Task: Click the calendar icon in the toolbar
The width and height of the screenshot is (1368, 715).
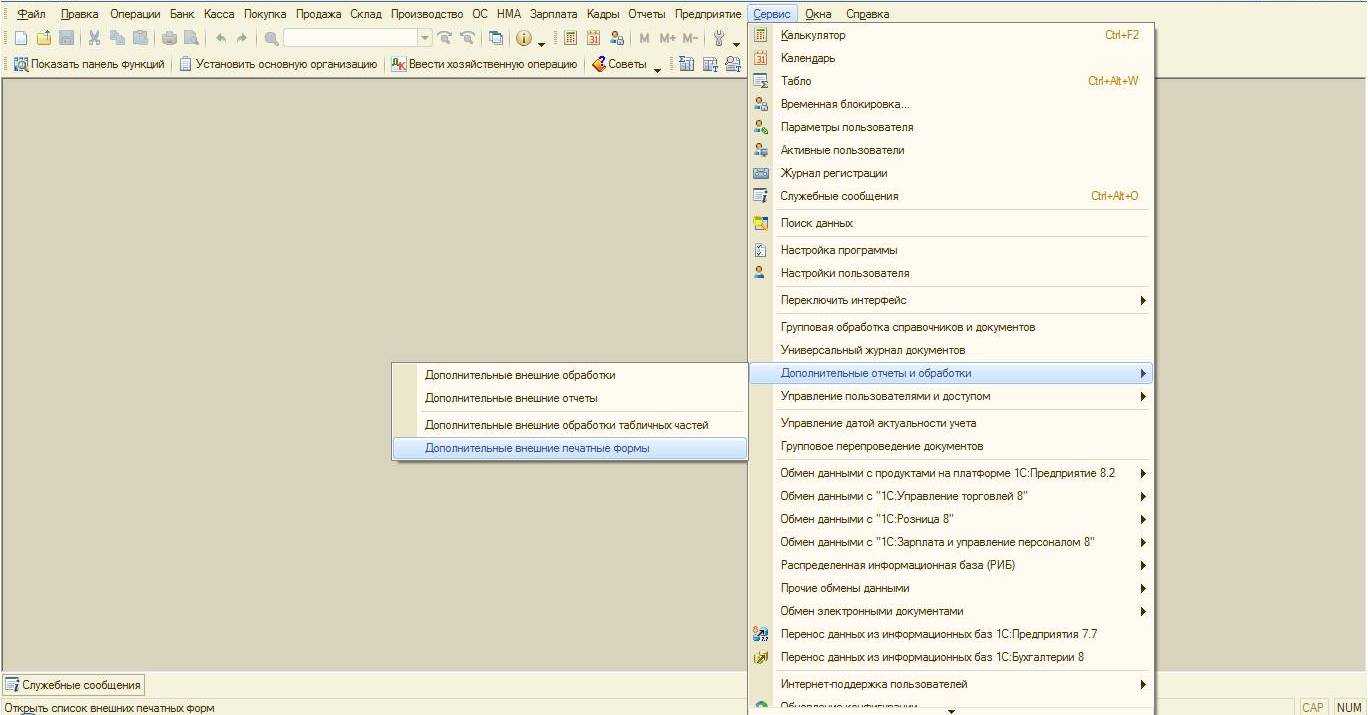Action: (593, 38)
